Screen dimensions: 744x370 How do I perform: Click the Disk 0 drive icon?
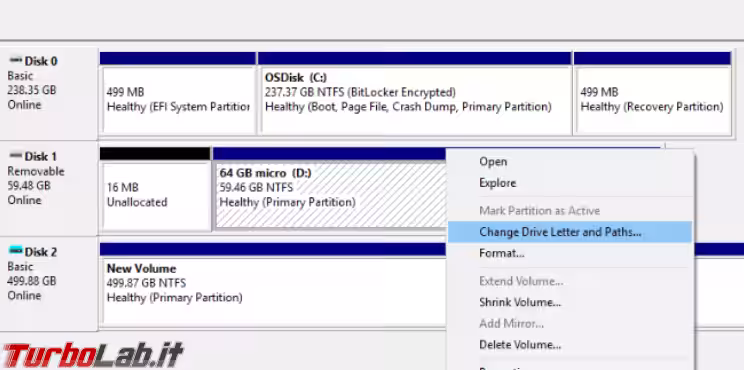[16, 60]
